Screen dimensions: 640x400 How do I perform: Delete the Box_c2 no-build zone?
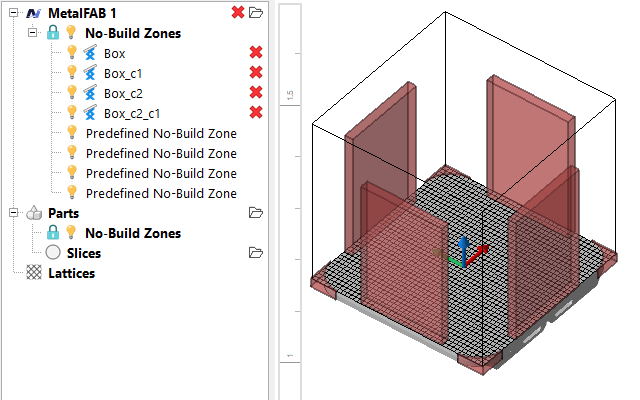(x=256, y=92)
